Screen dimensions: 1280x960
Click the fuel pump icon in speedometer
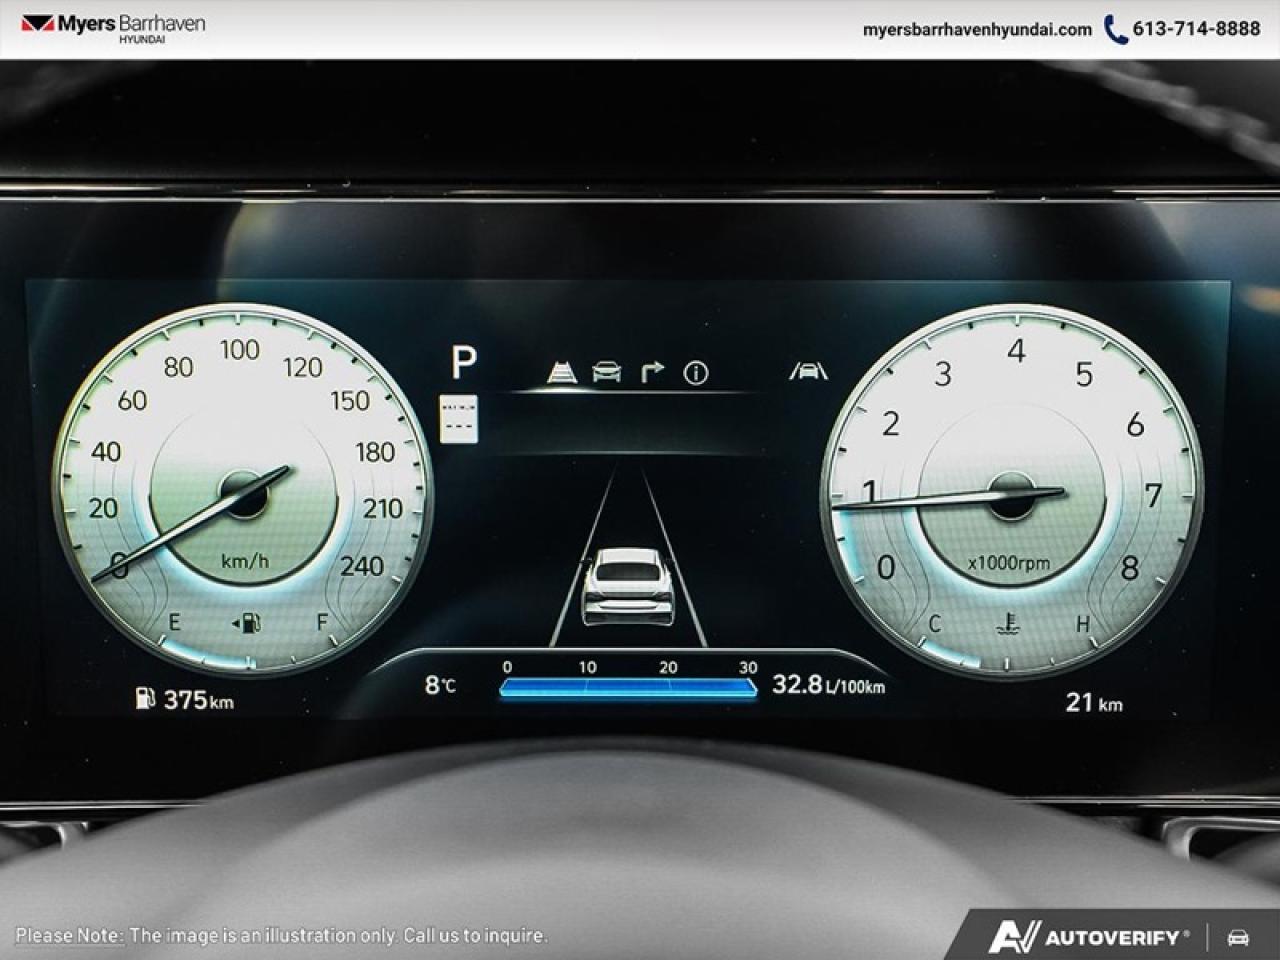click(x=247, y=624)
